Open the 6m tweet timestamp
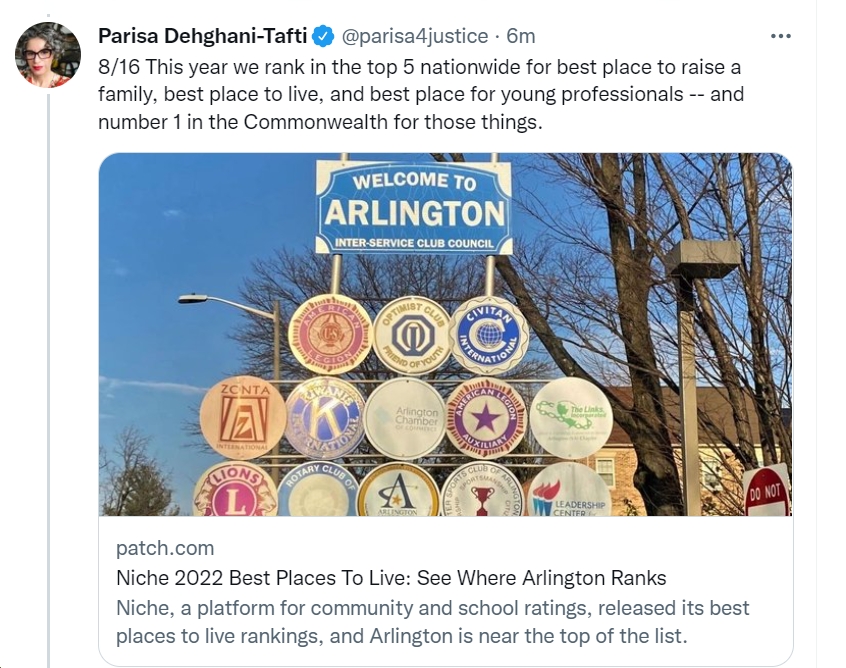Image resolution: width=846 pixels, height=668 pixels. click(521, 36)
